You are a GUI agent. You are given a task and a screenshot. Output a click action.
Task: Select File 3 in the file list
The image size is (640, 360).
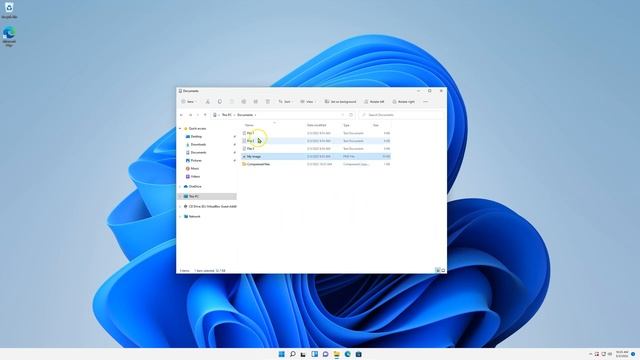tap(316, 149)
